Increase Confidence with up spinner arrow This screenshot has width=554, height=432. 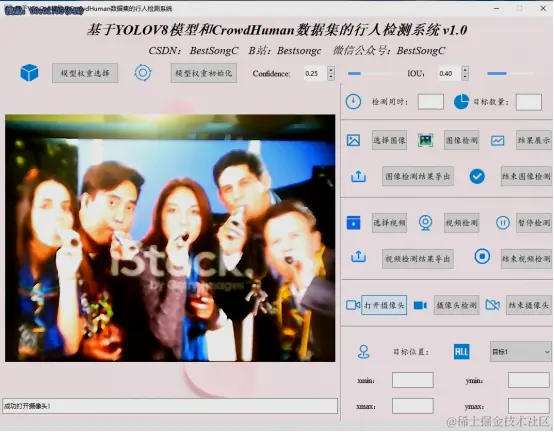click(331, 70)
